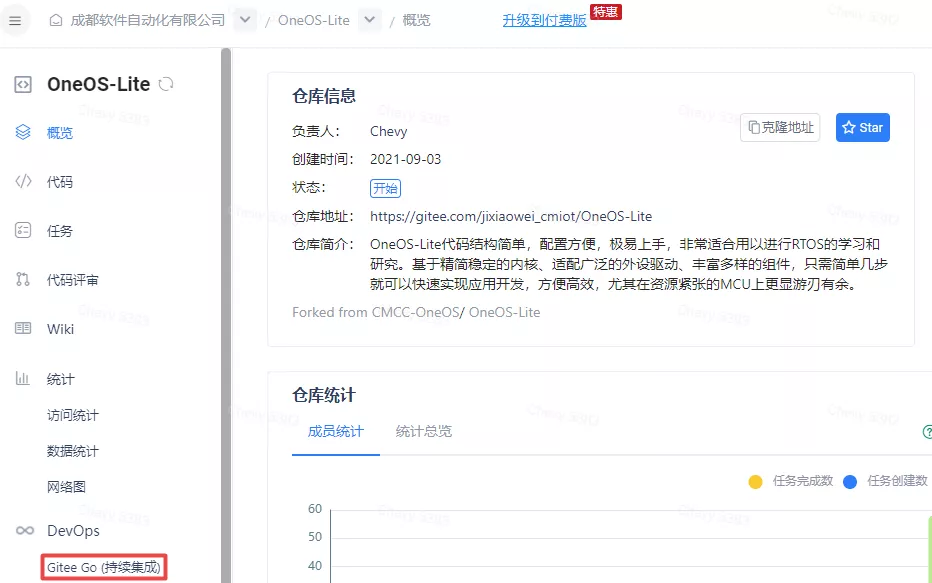Viewport: 932px width, 583px height.
Task: Click the 代码 code brackets icon
Action: click(23, 181)
